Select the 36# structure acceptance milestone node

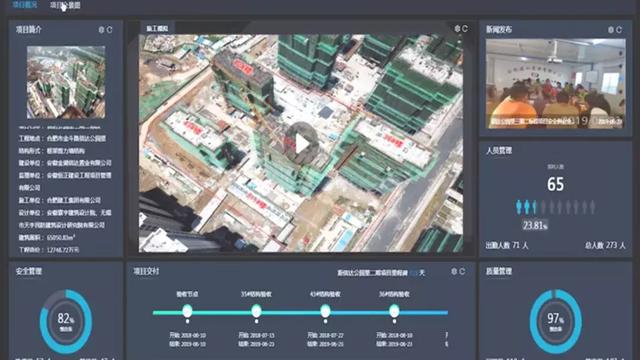(394, 311)
